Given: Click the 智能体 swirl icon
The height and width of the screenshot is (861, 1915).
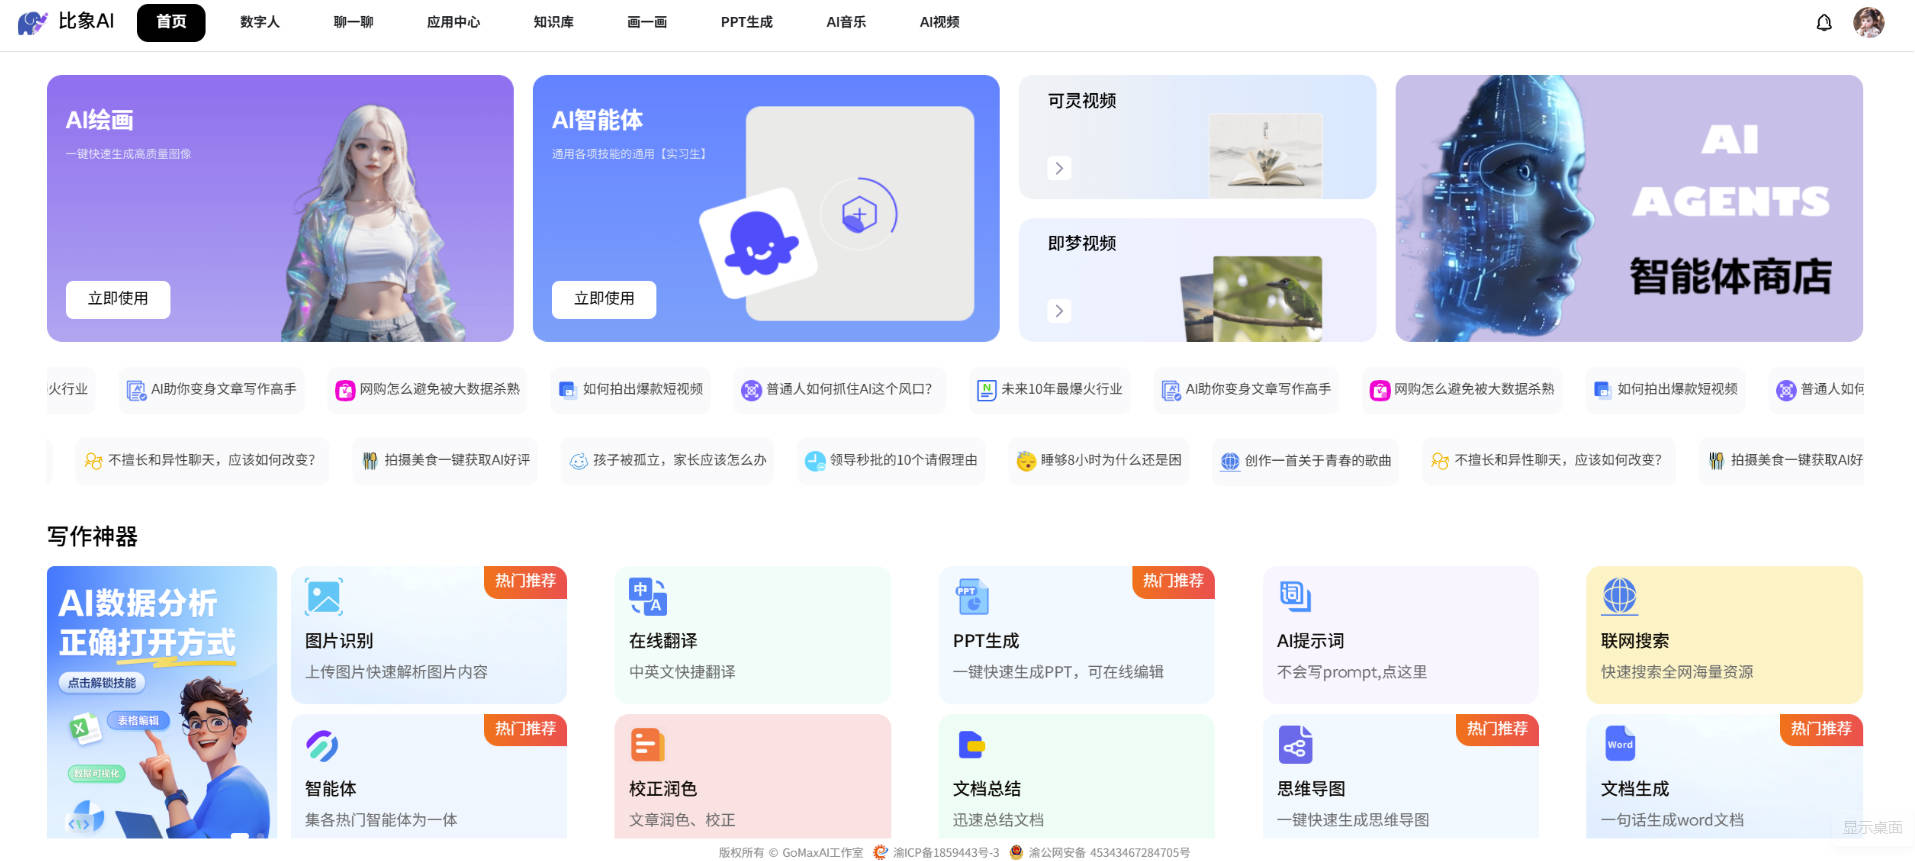Looking at the screenshot, I should 322,745.
